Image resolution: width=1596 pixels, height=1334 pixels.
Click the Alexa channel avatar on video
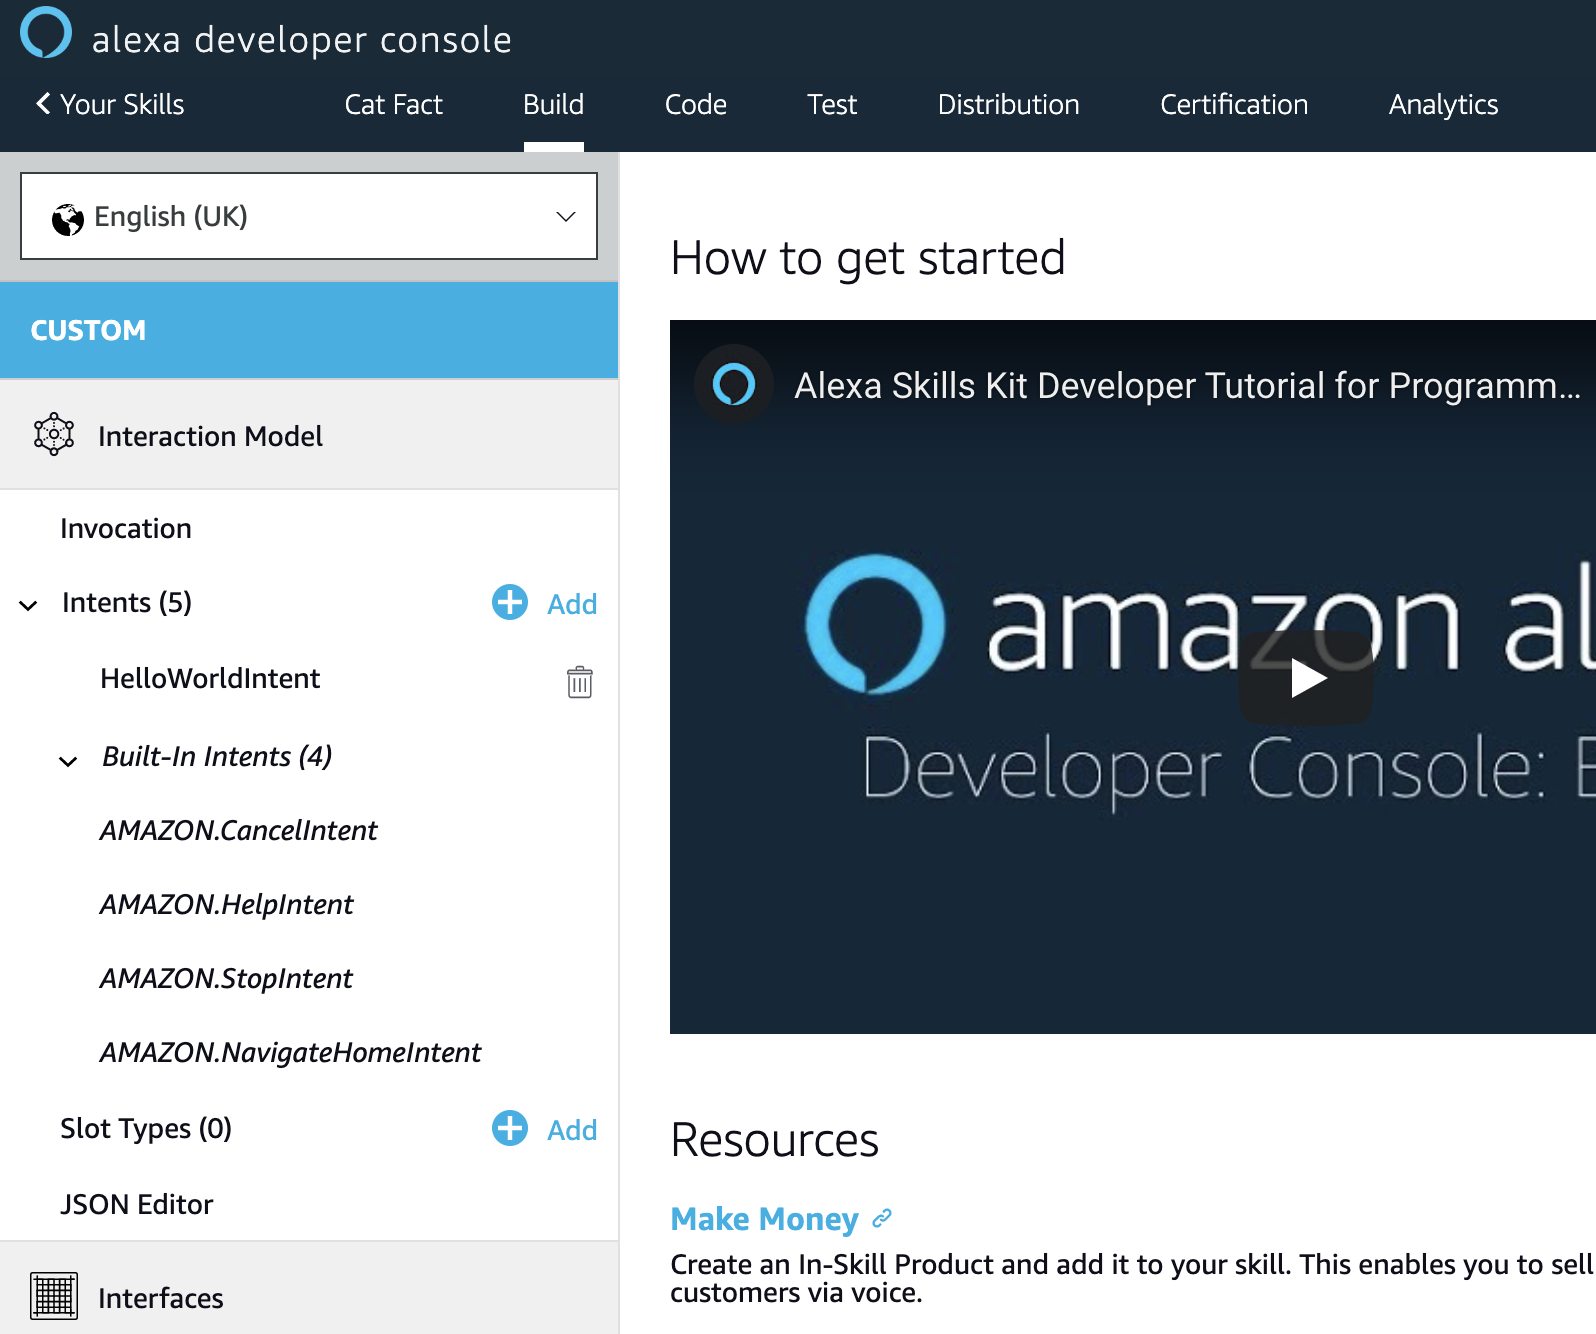tap(734, 384)
